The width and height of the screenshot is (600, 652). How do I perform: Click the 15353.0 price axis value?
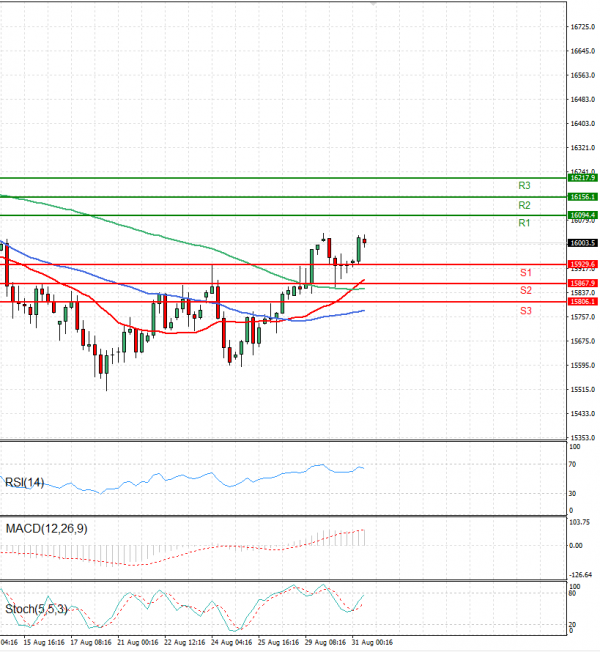tap(583, 438)
